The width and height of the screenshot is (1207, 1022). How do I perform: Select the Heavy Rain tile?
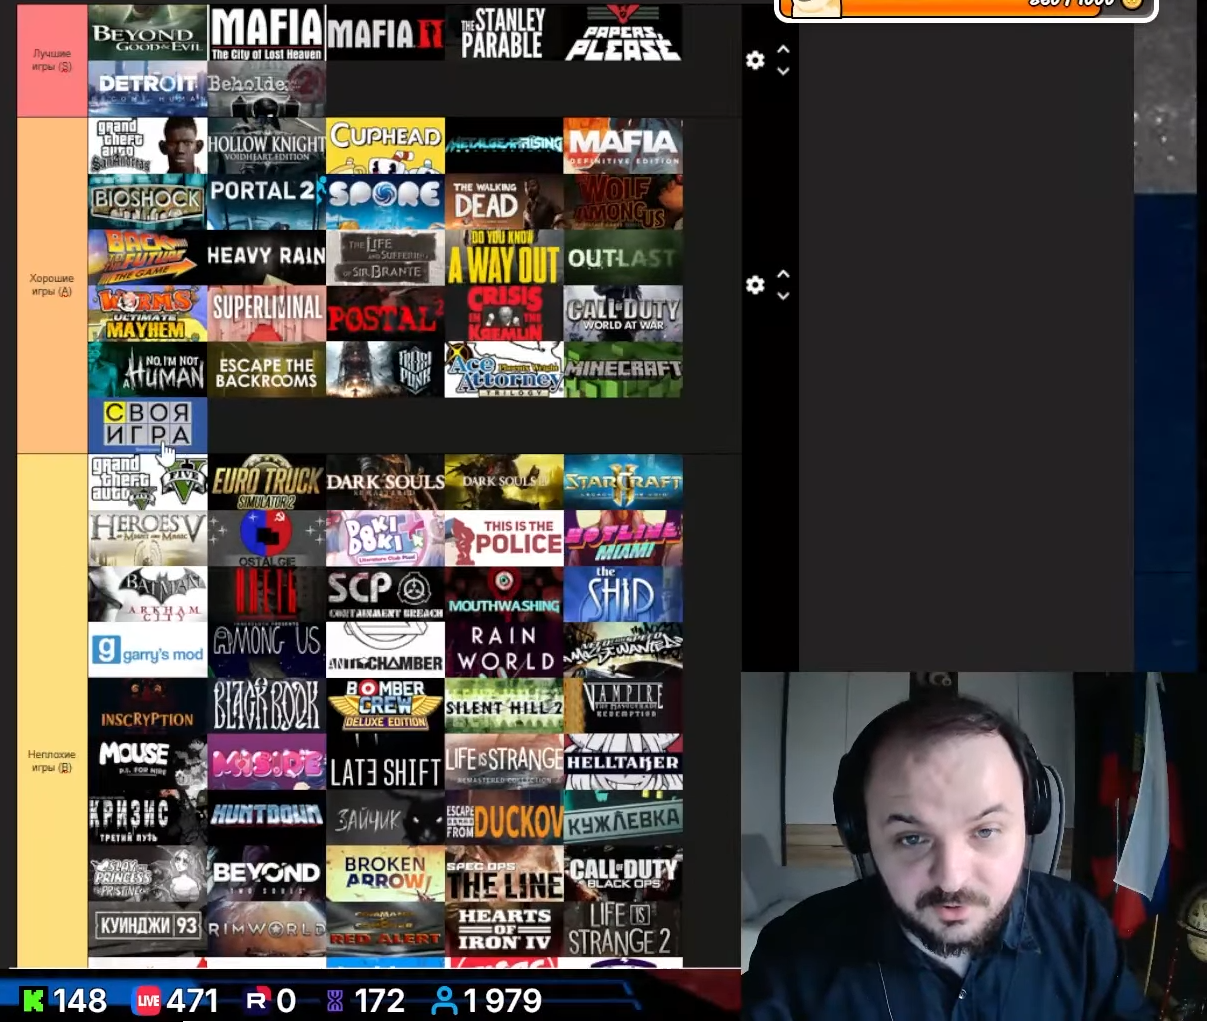267,258
